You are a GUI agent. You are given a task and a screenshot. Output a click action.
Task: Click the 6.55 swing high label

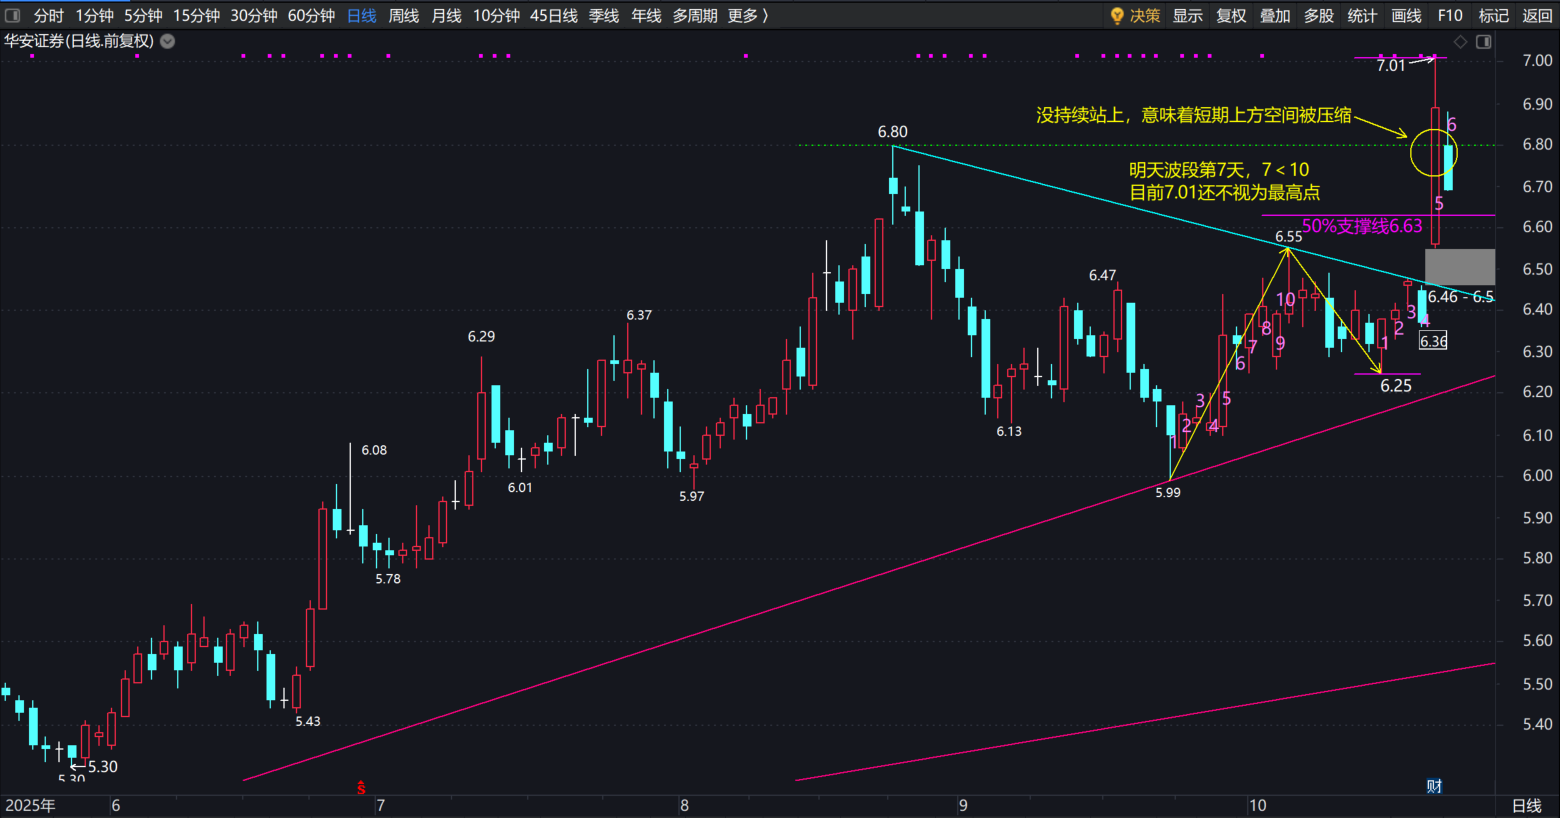(1289, 237)
